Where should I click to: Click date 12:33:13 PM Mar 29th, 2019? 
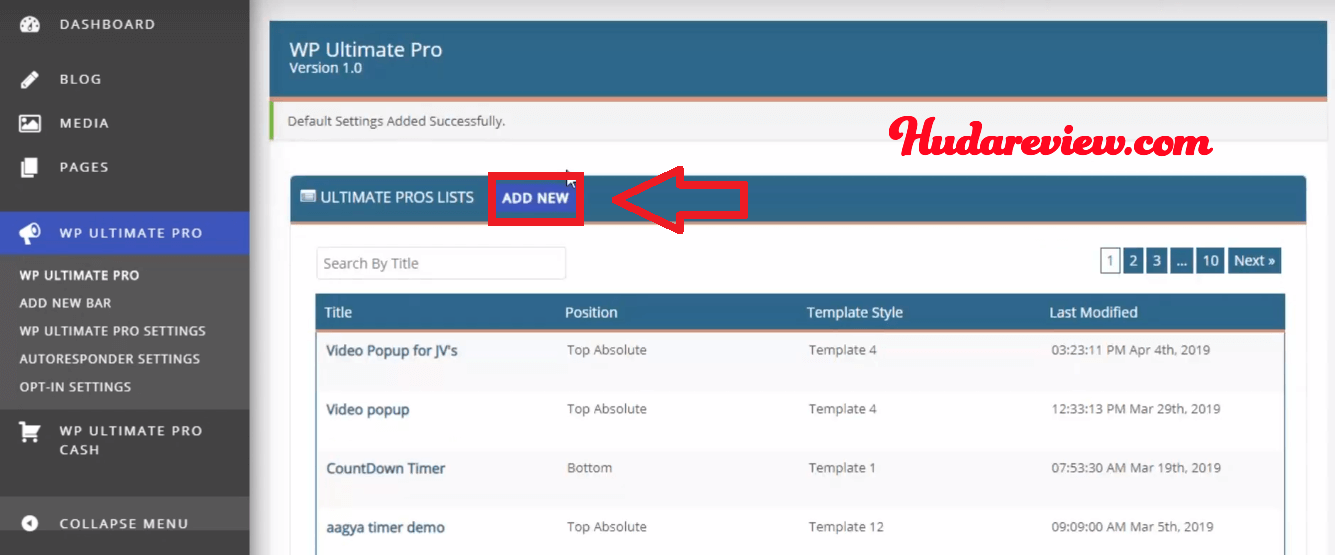click(1136, 409)
